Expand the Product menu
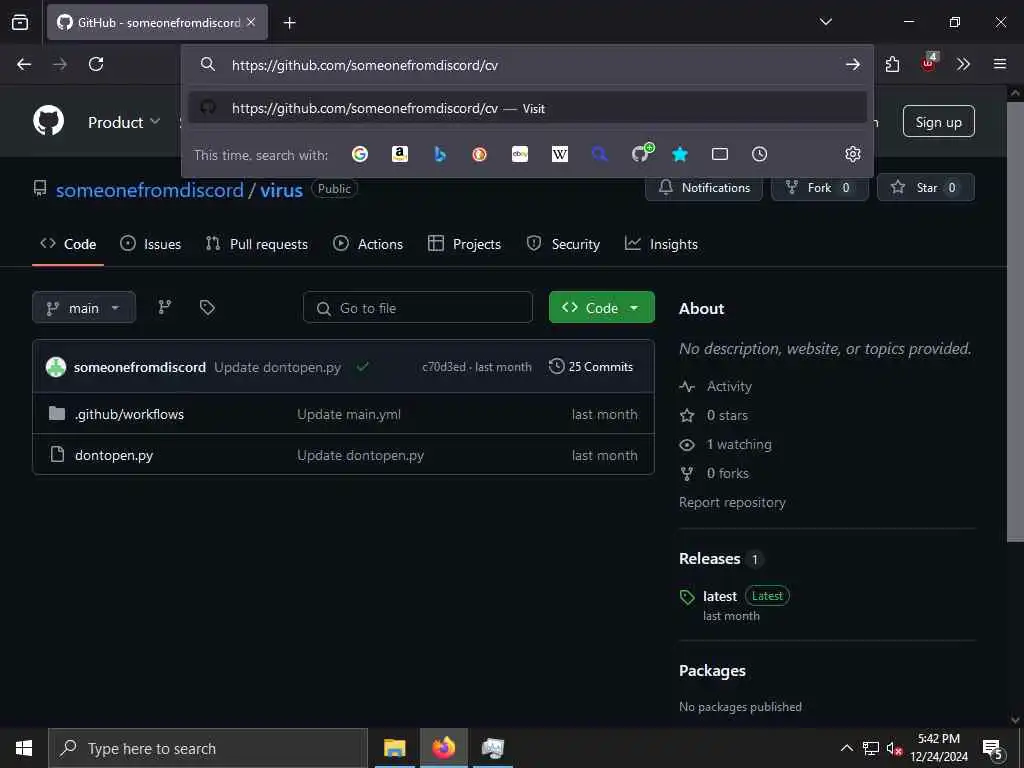 click(124, 122)
